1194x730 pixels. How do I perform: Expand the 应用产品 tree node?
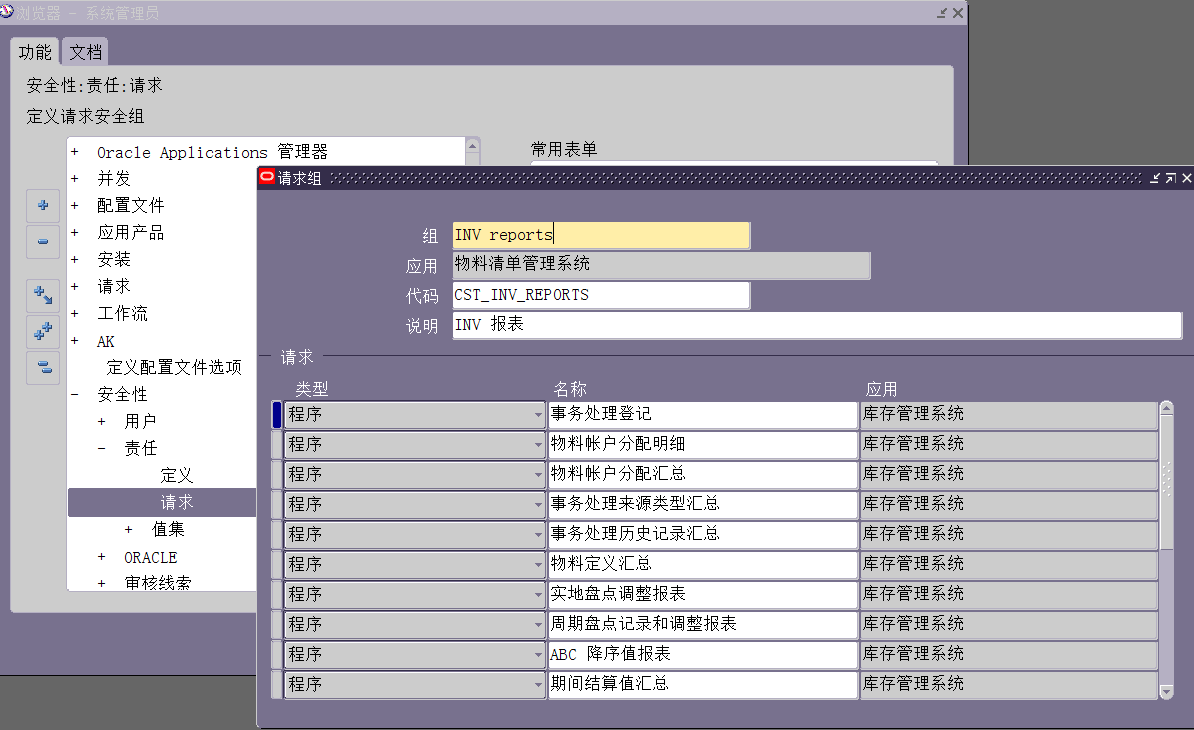coord(75,233)
